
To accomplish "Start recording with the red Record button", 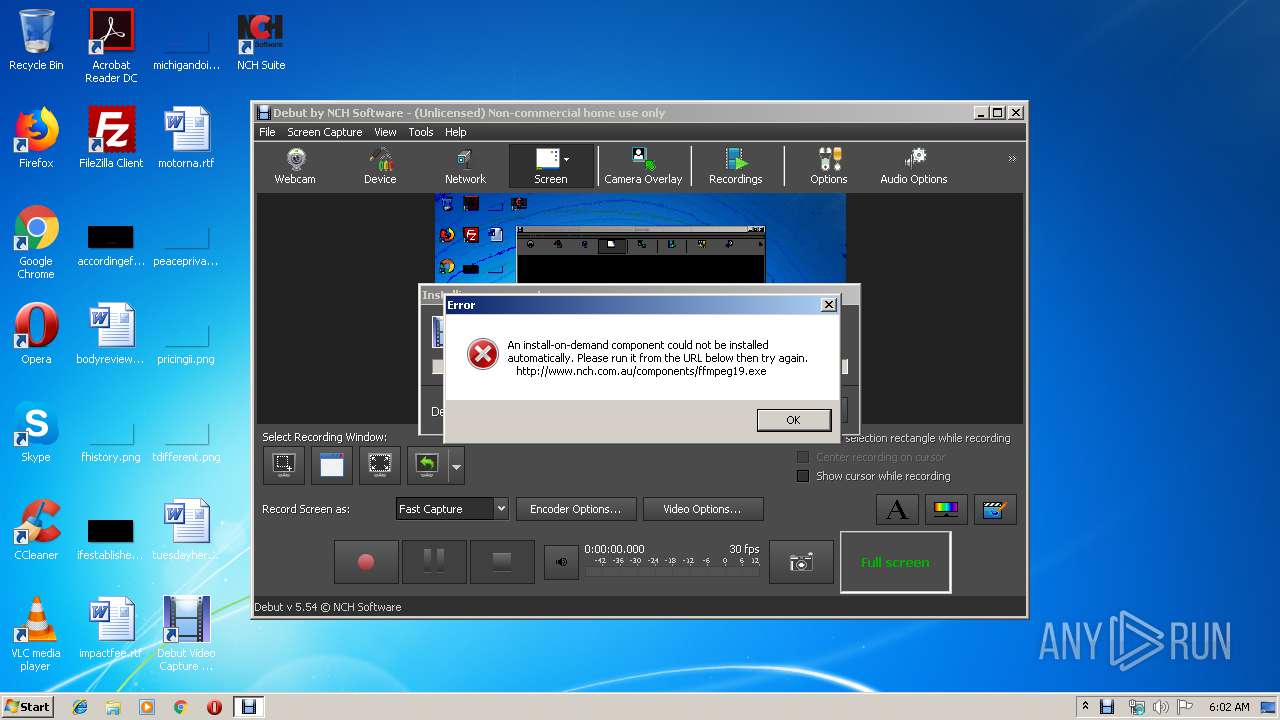I will coord(366,562).
